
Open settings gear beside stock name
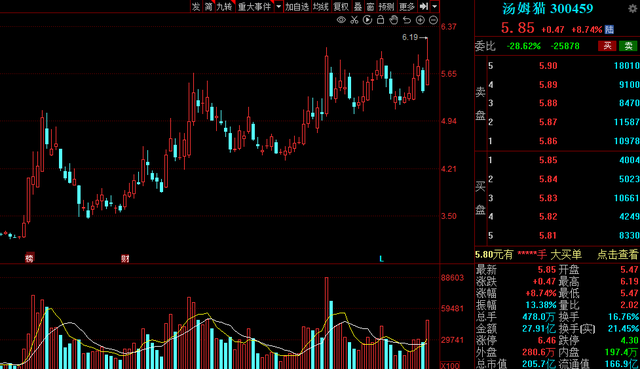pyautogui.click(x=633, y=9)
